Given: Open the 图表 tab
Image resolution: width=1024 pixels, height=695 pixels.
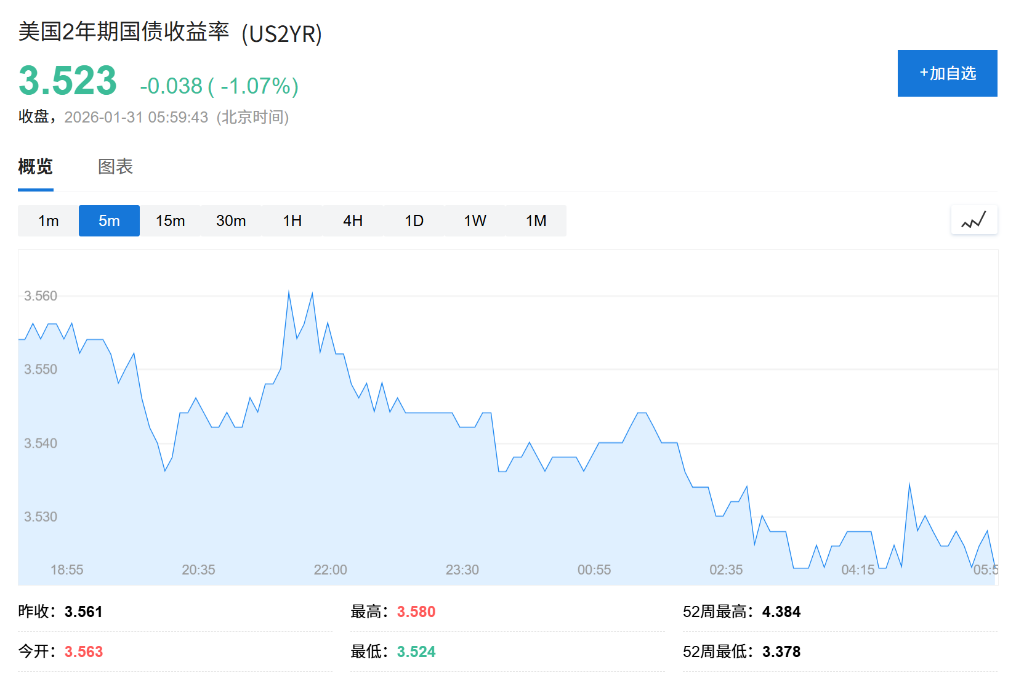Looking at the screenshot, I should tap(115, 167).
